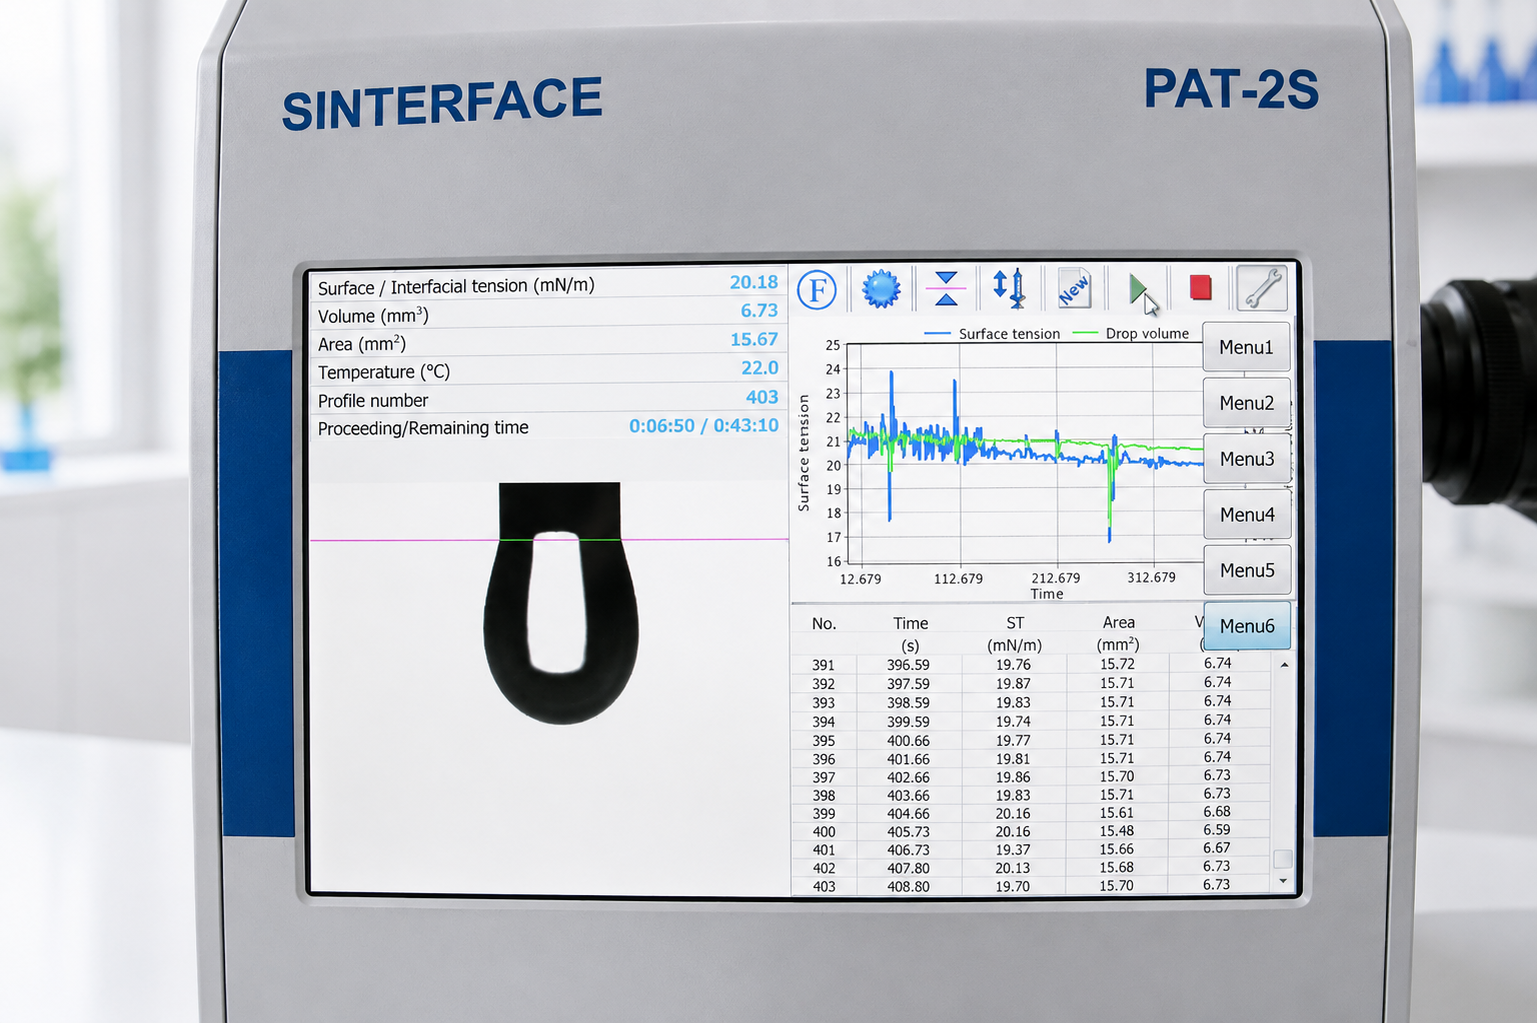This screenshot has width=1537, height=1023.
Task: Click the New document icon
Action: [1074, 288]
